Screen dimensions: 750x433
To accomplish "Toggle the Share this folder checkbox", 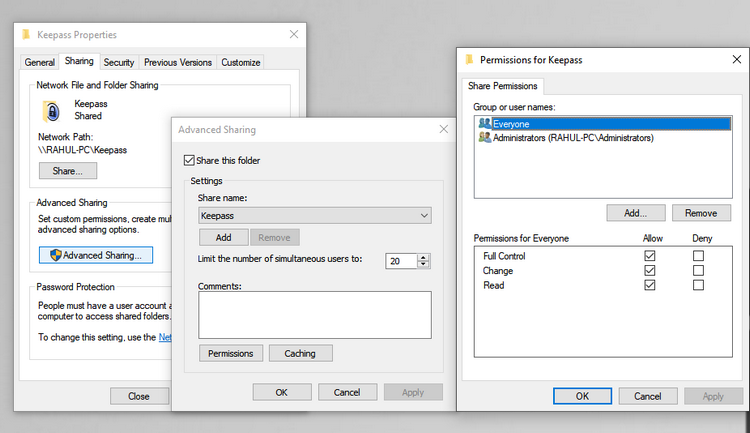I will tap(189, 160).
